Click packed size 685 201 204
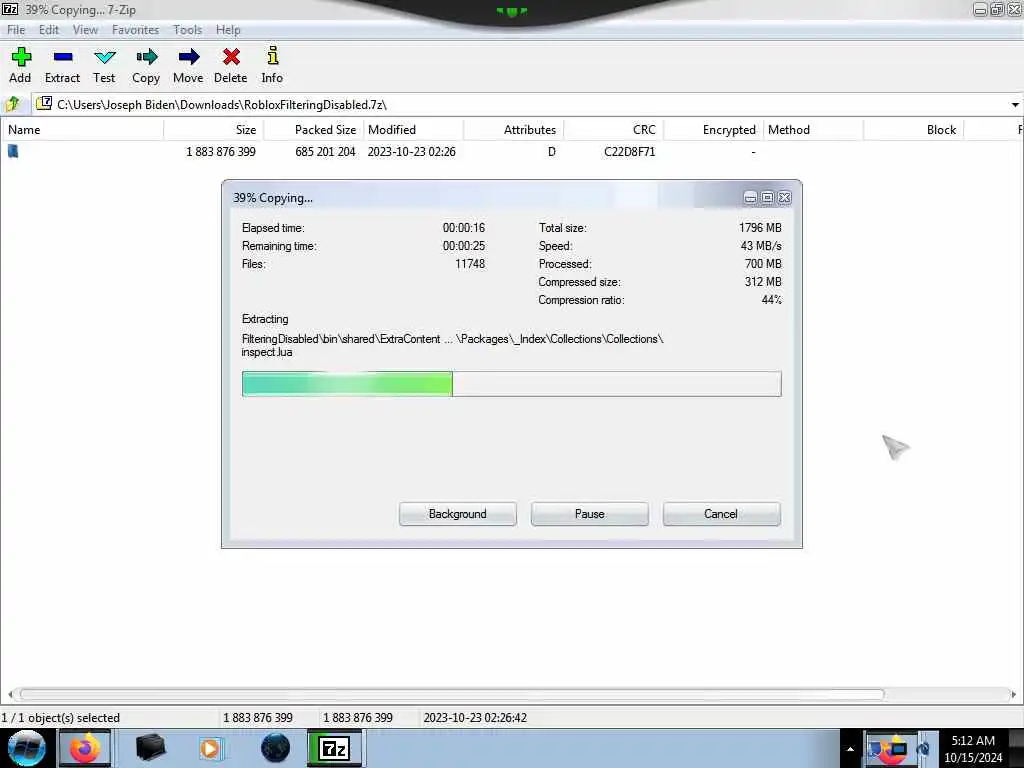The height and width of the screenshot is (768, 1024). point(325,152)
